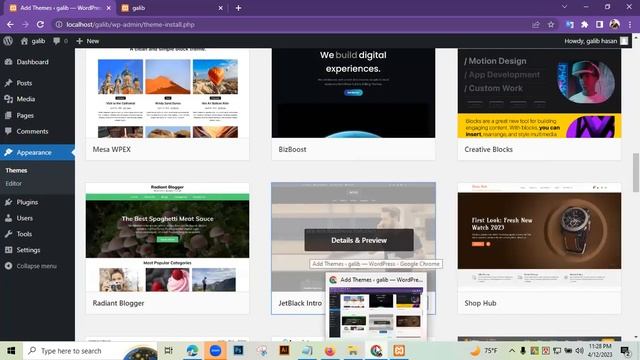Viewport: 640px width, 360px height.
Task: Click the Mesa WPEX theme name
Action: click(111, 149)
